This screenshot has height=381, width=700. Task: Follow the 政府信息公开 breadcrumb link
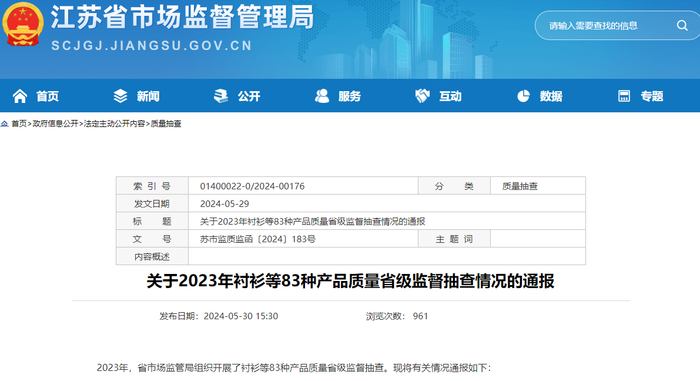pos(56,124)
